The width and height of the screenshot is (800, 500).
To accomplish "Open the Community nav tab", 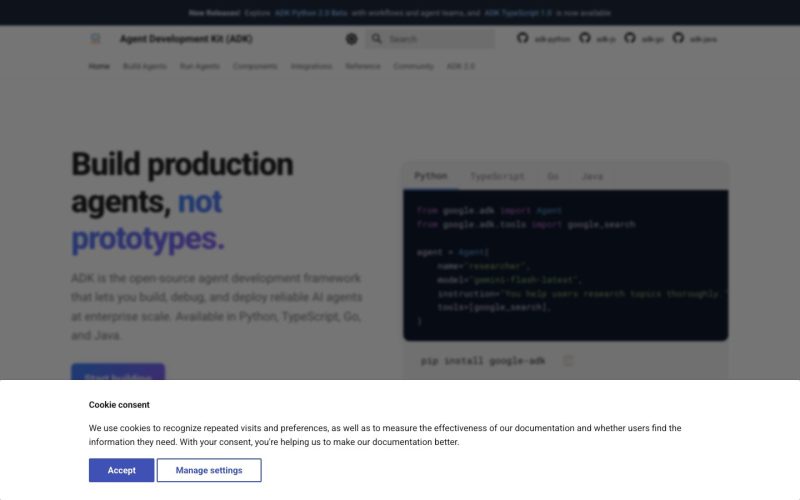I will 413,66.
